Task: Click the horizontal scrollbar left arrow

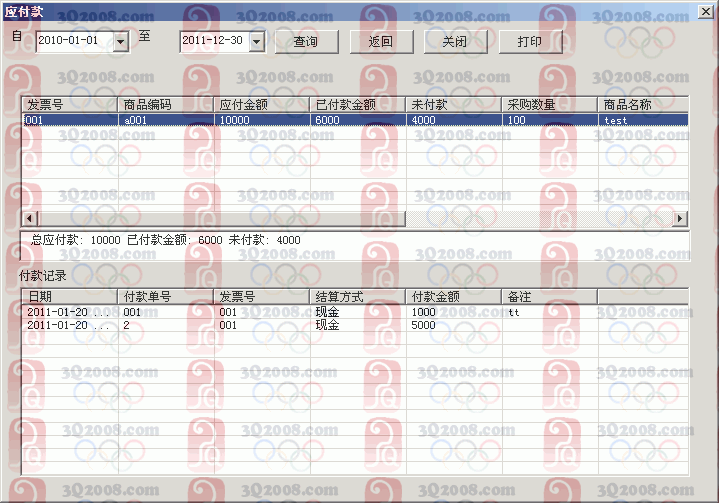Action: click(30, 219)
